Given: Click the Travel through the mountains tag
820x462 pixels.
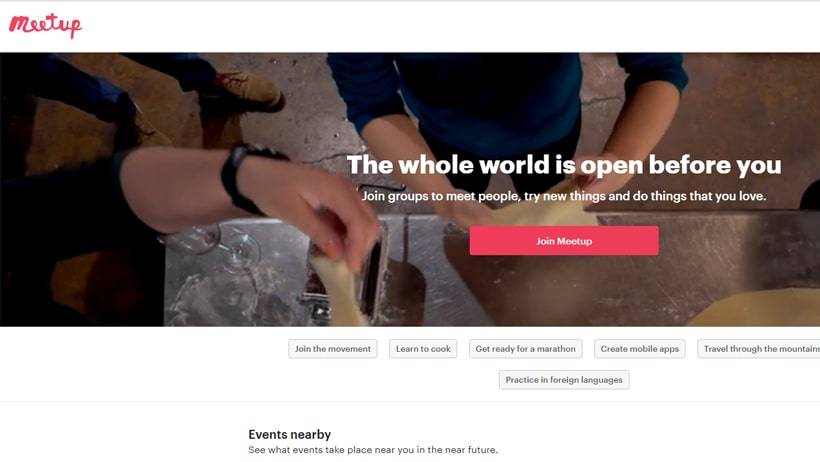Looking at the screenshot, I should (759, 349).
